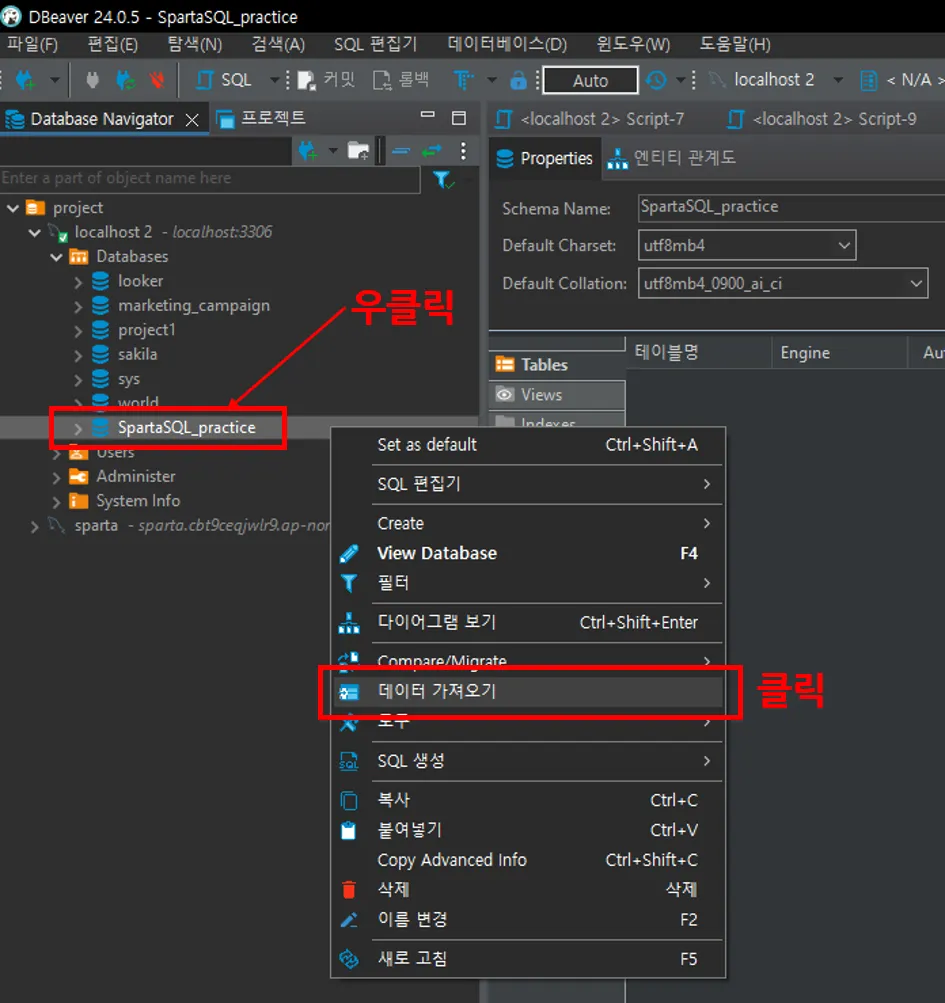945x1003 pixels.
Task: Click the Schema Name text field
Action: (791, 207)
